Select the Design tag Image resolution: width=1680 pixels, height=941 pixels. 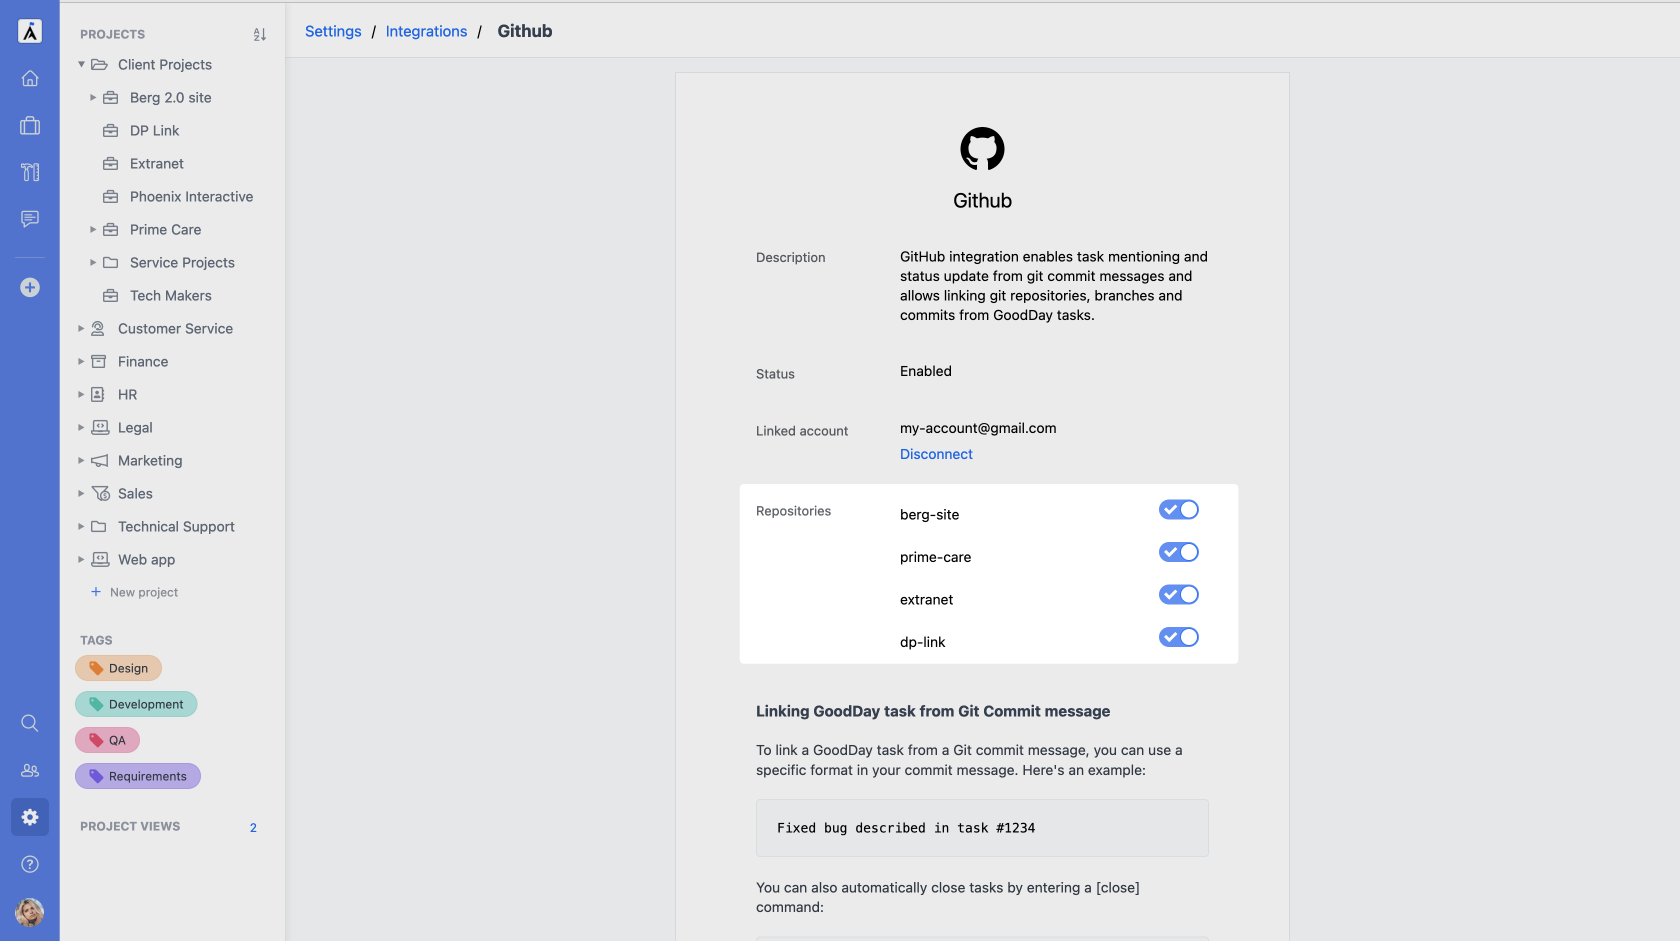click(118, 668)
